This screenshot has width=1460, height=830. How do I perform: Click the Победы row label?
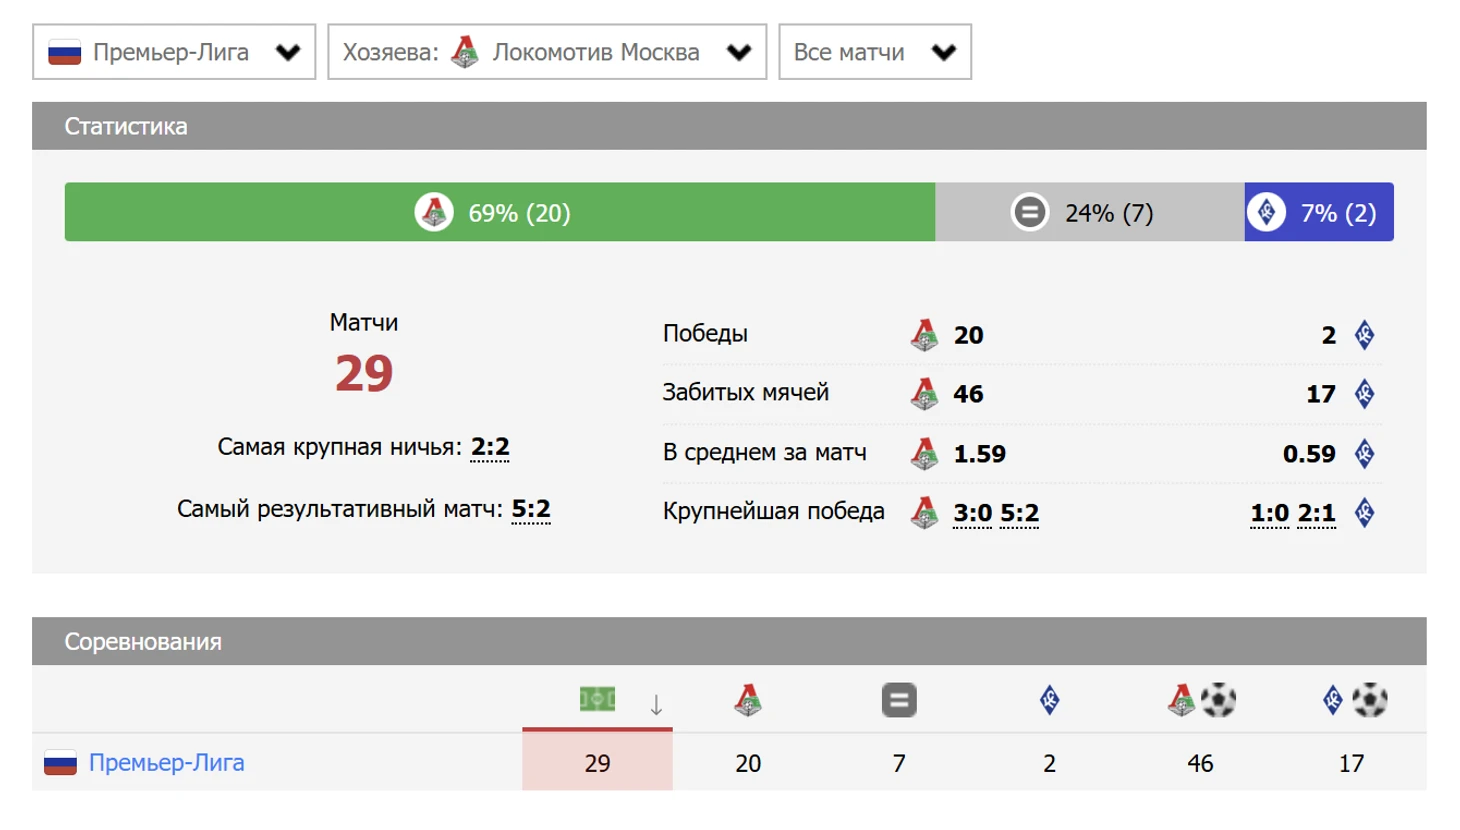(x=705, y=333)
